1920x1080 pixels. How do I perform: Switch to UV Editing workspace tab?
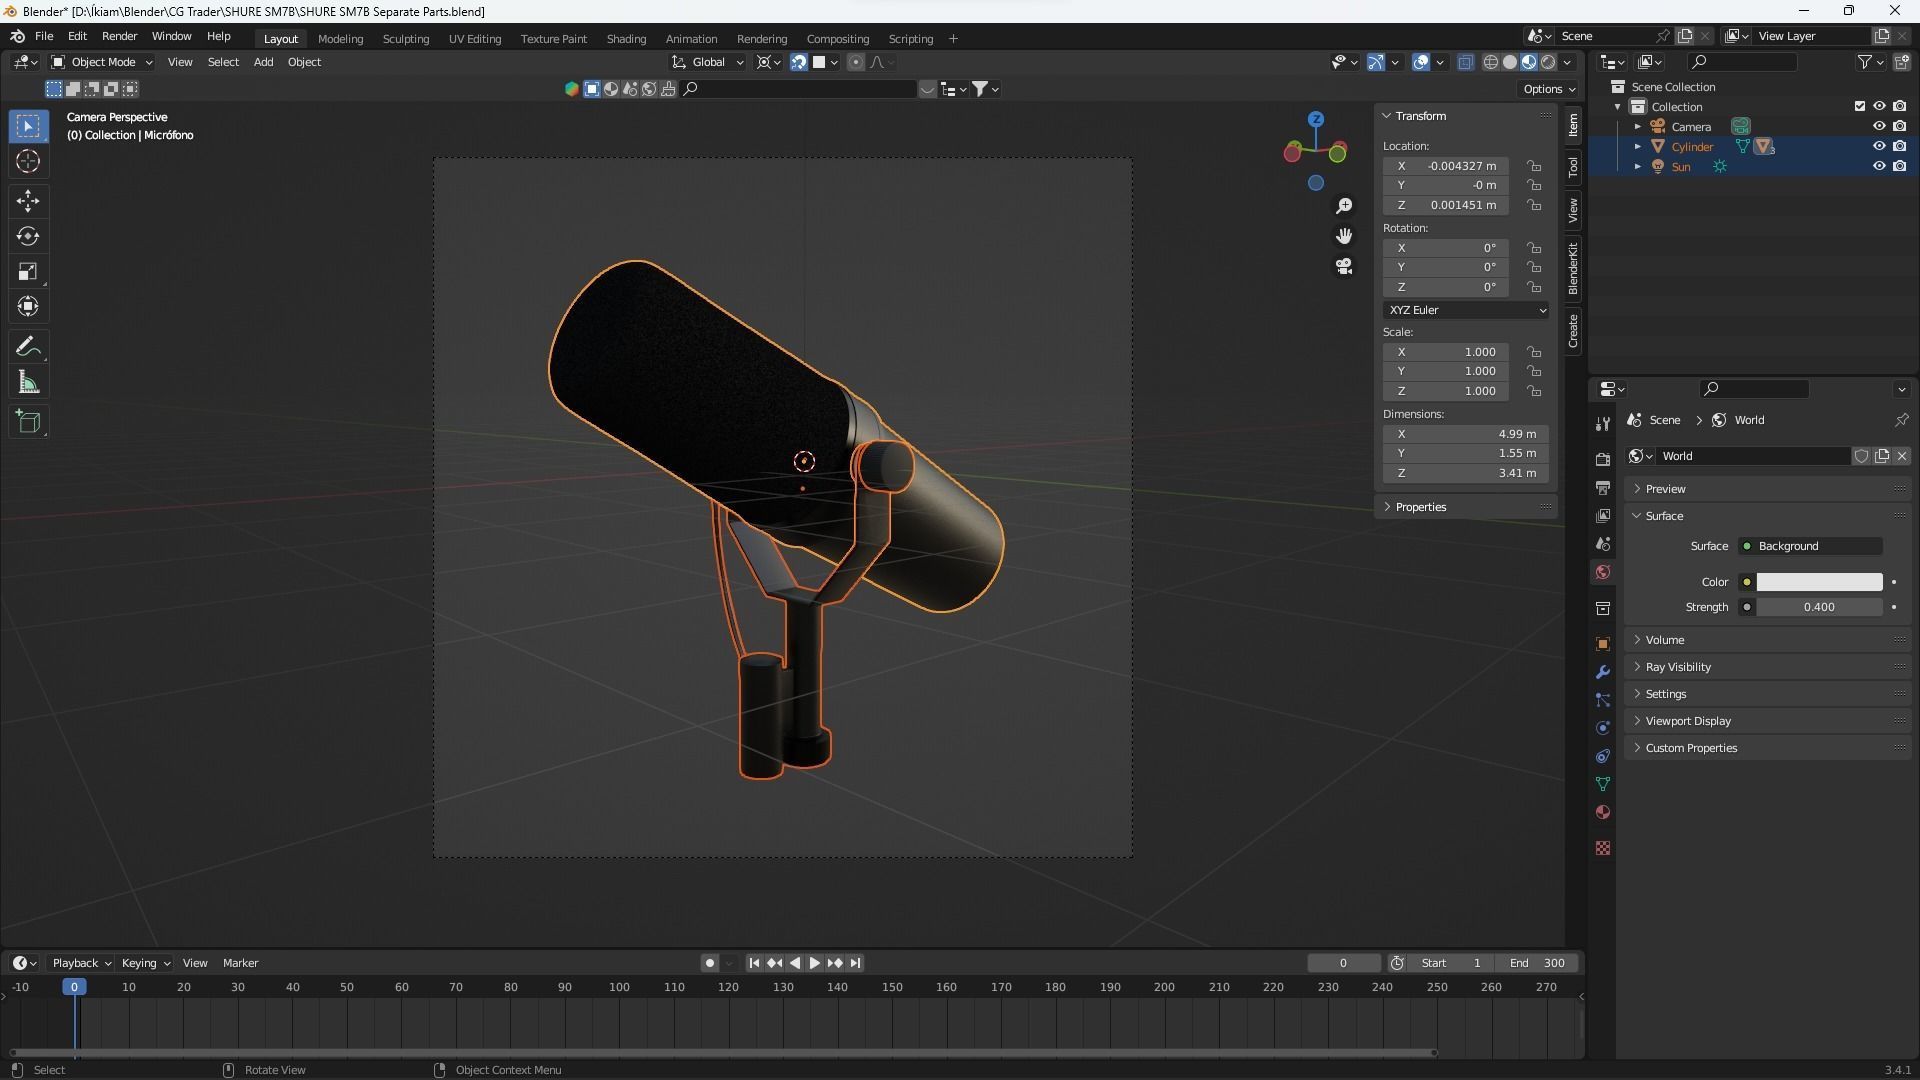475,39
